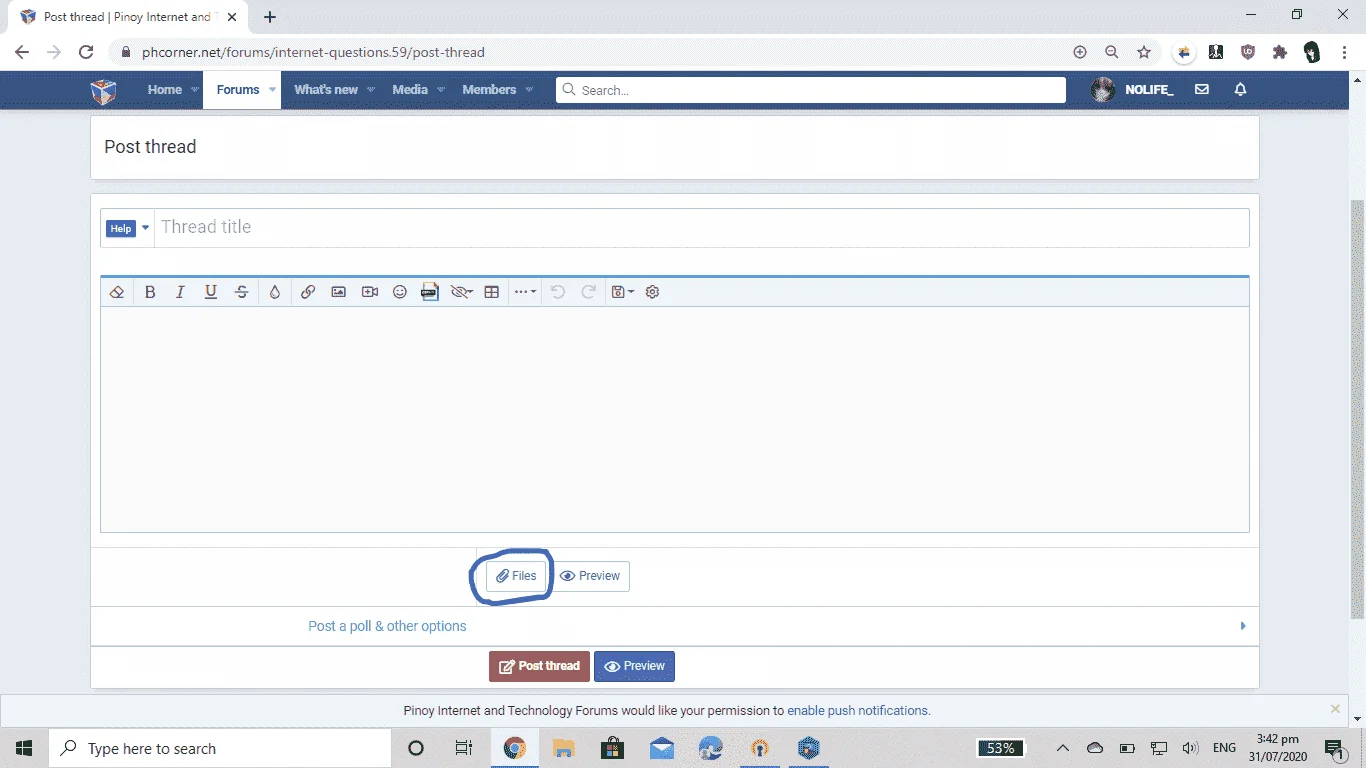The image size is (1366, 768).
Task: Open the Extensions puzzle piece icon
Action: (1280, 52)
